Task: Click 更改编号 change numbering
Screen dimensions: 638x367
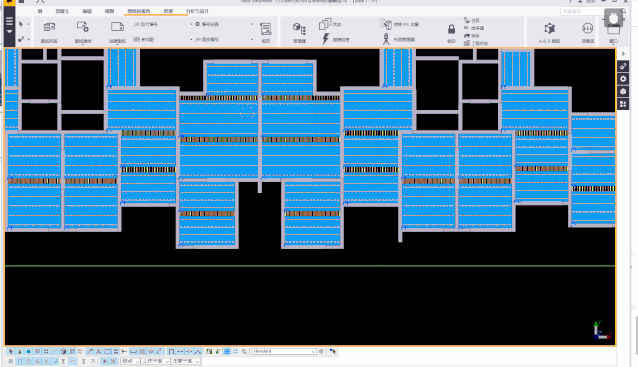Action: coord(207,39)
